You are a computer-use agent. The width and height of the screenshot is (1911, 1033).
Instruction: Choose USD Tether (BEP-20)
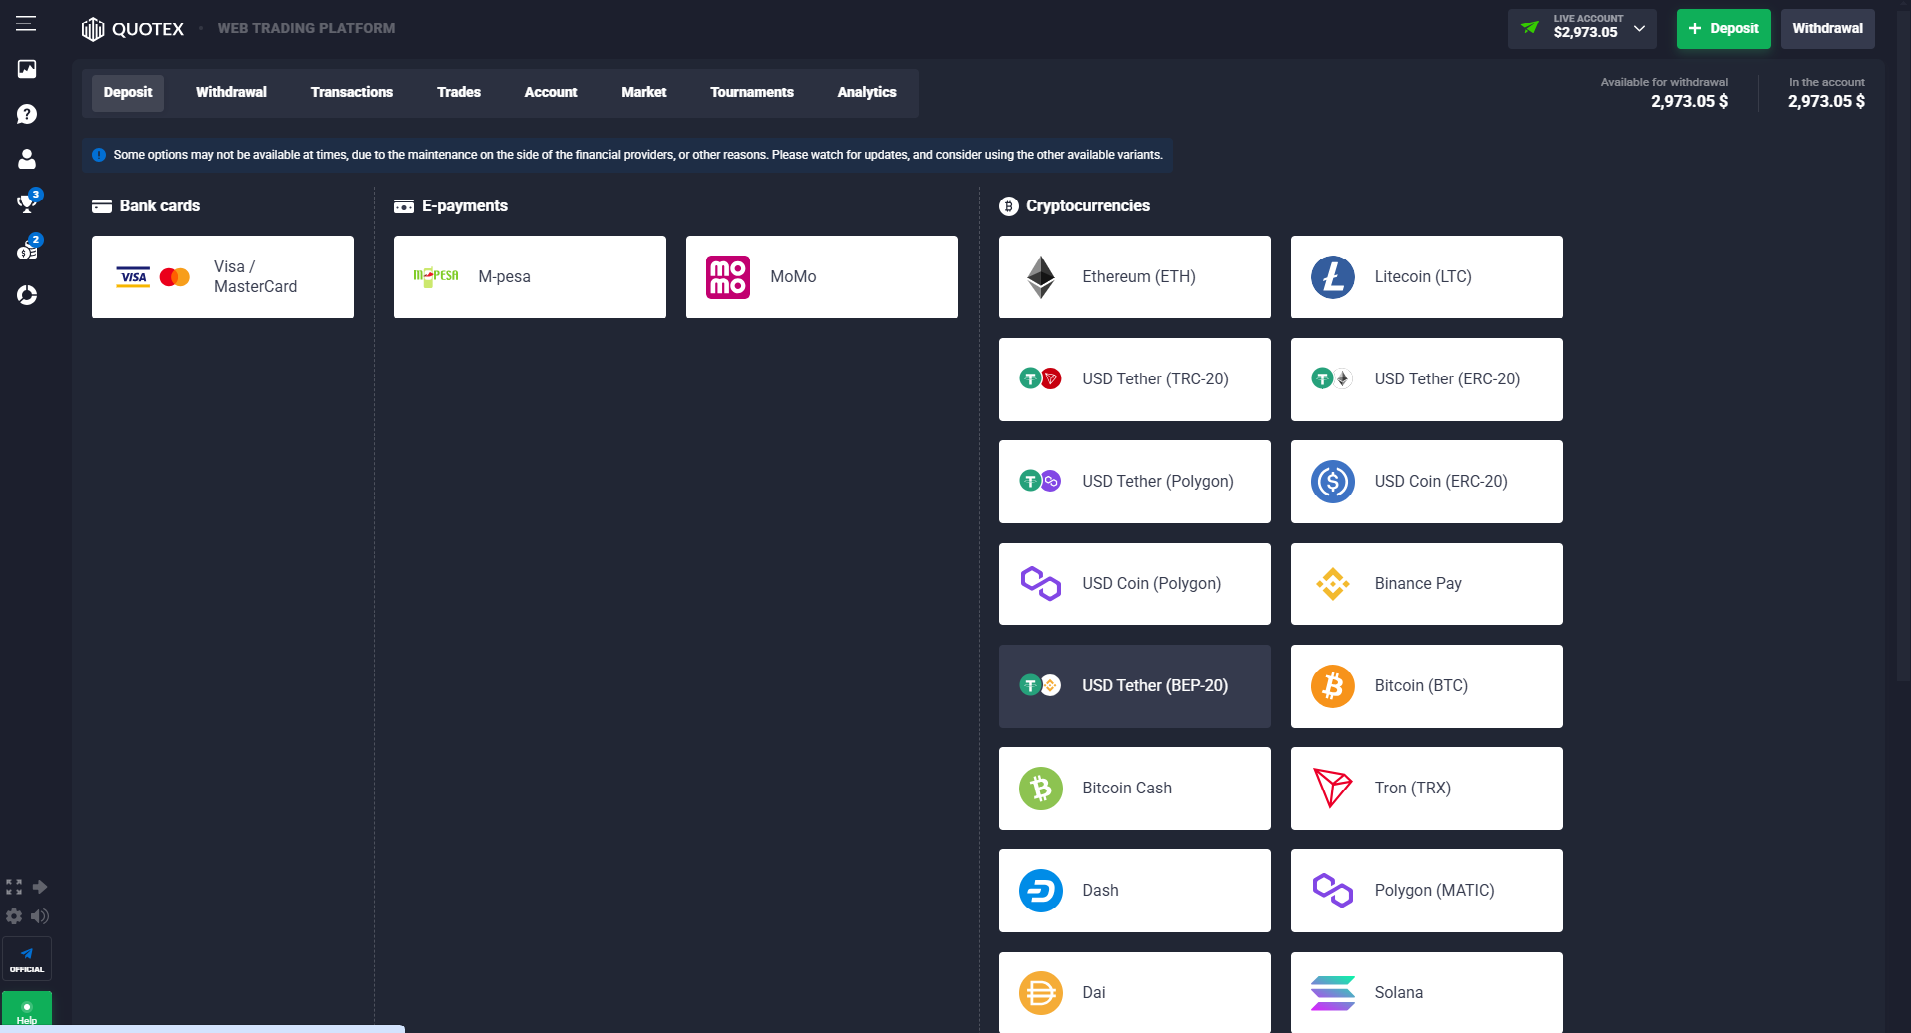pos(1135,686)
